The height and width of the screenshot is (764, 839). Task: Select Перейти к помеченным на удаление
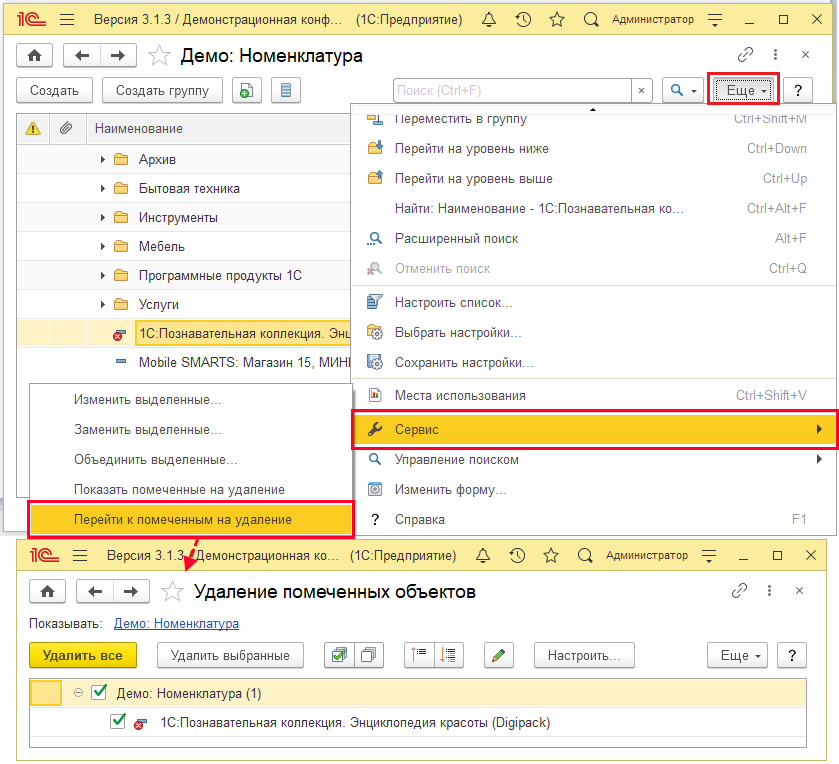click(191, 519)
